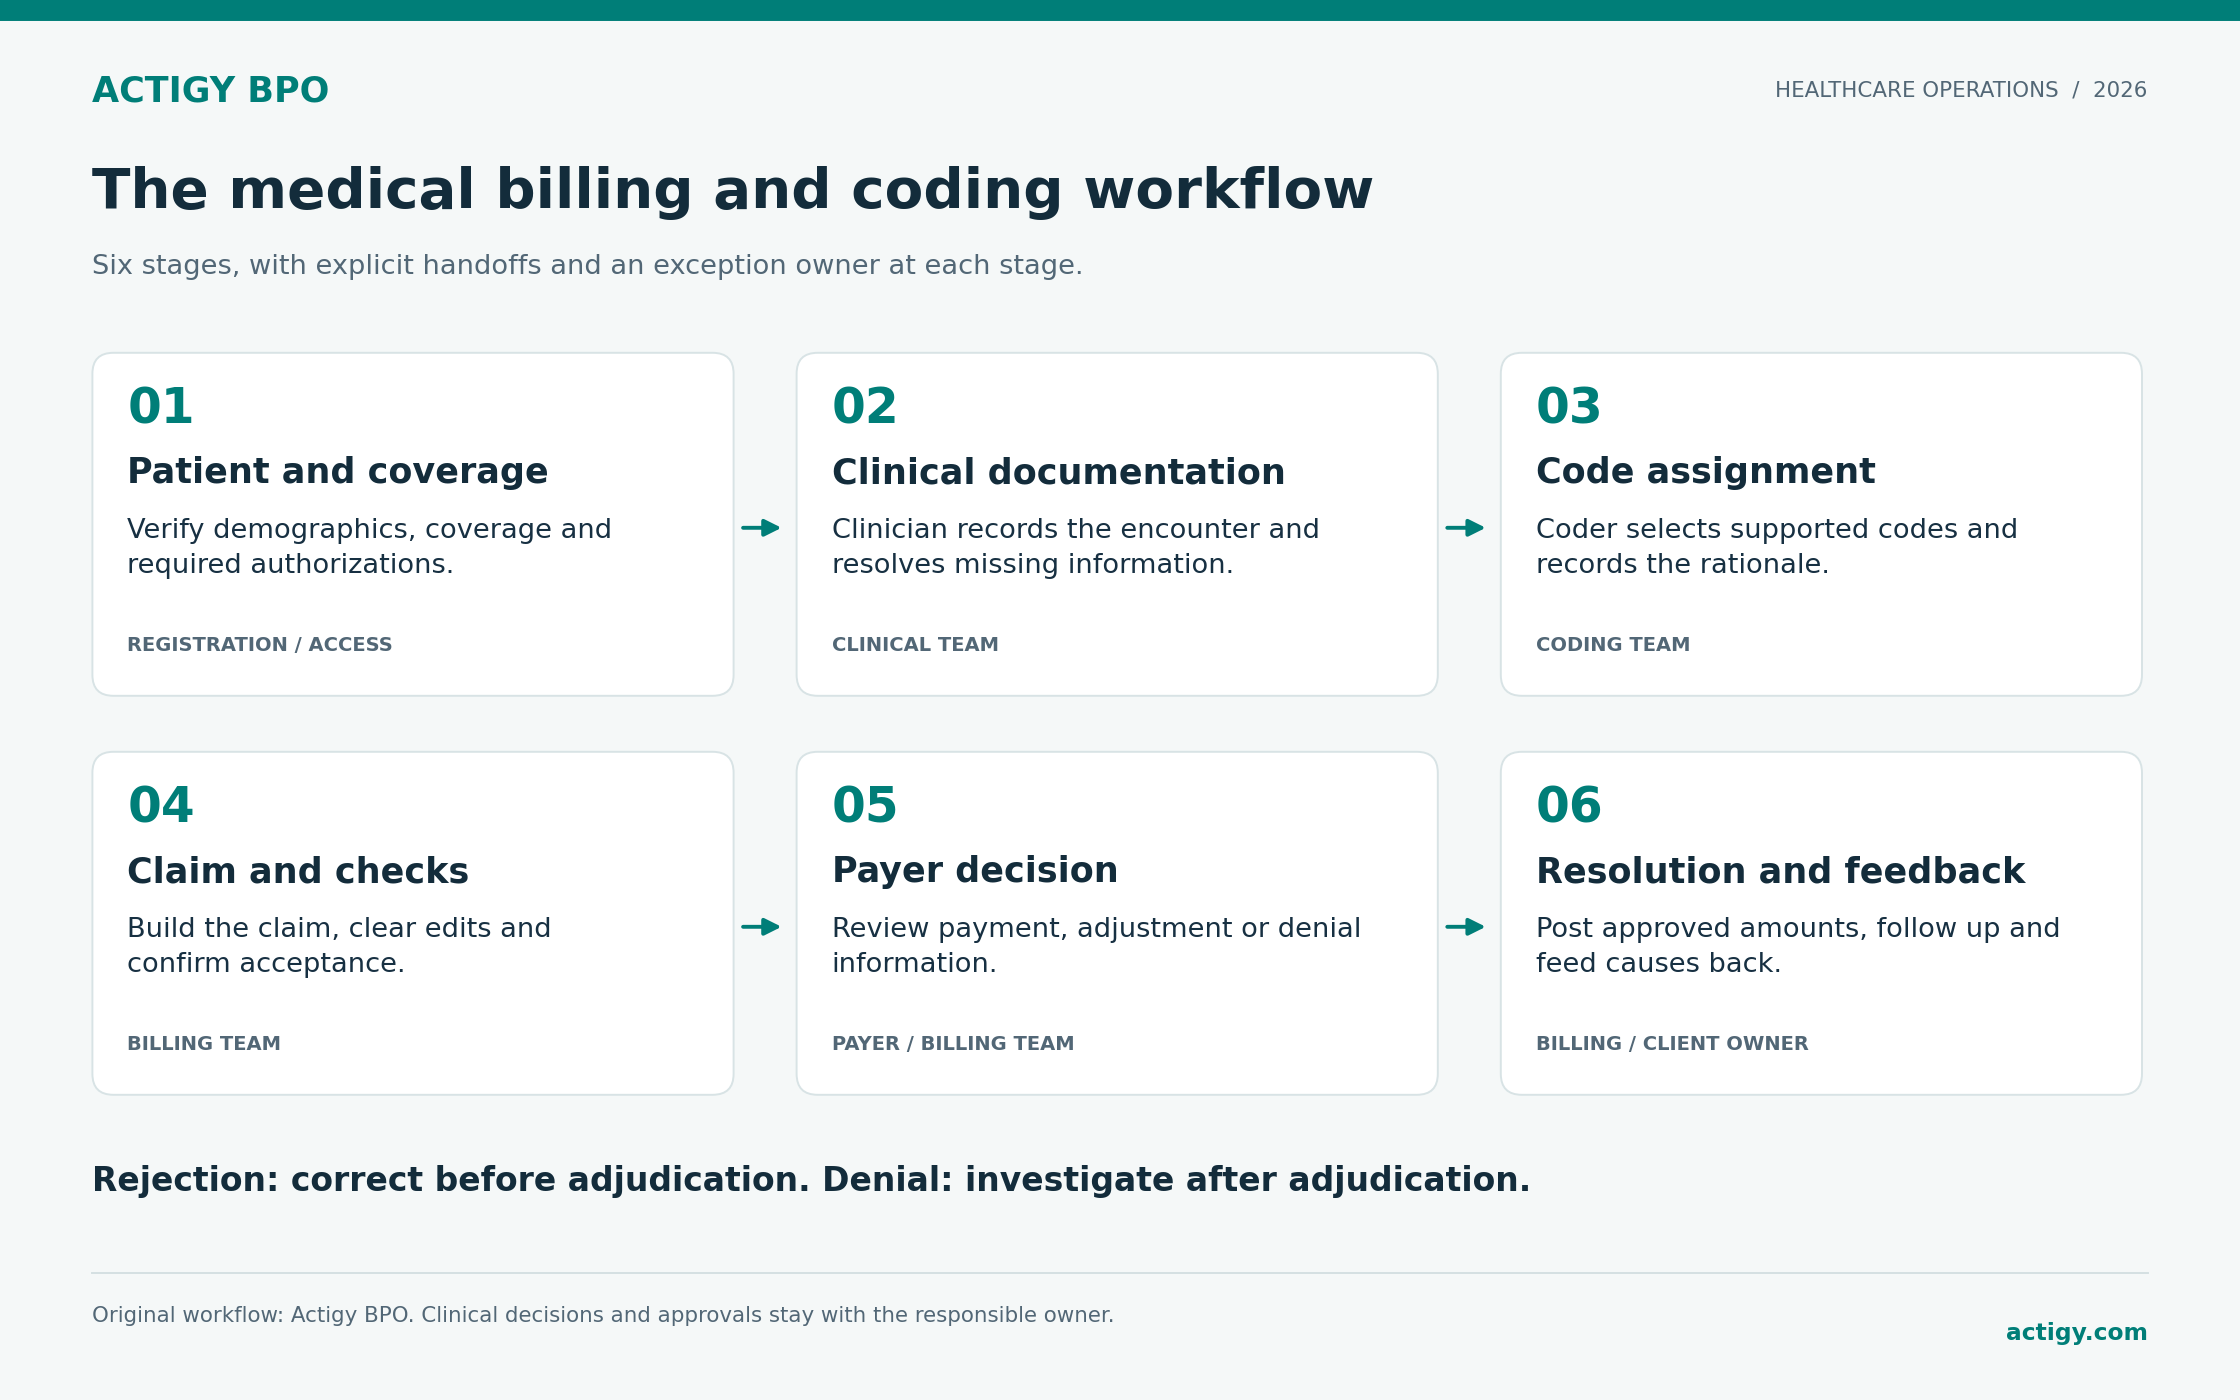
Task: Select the stage number 03
Action: tap(1568, 407)
